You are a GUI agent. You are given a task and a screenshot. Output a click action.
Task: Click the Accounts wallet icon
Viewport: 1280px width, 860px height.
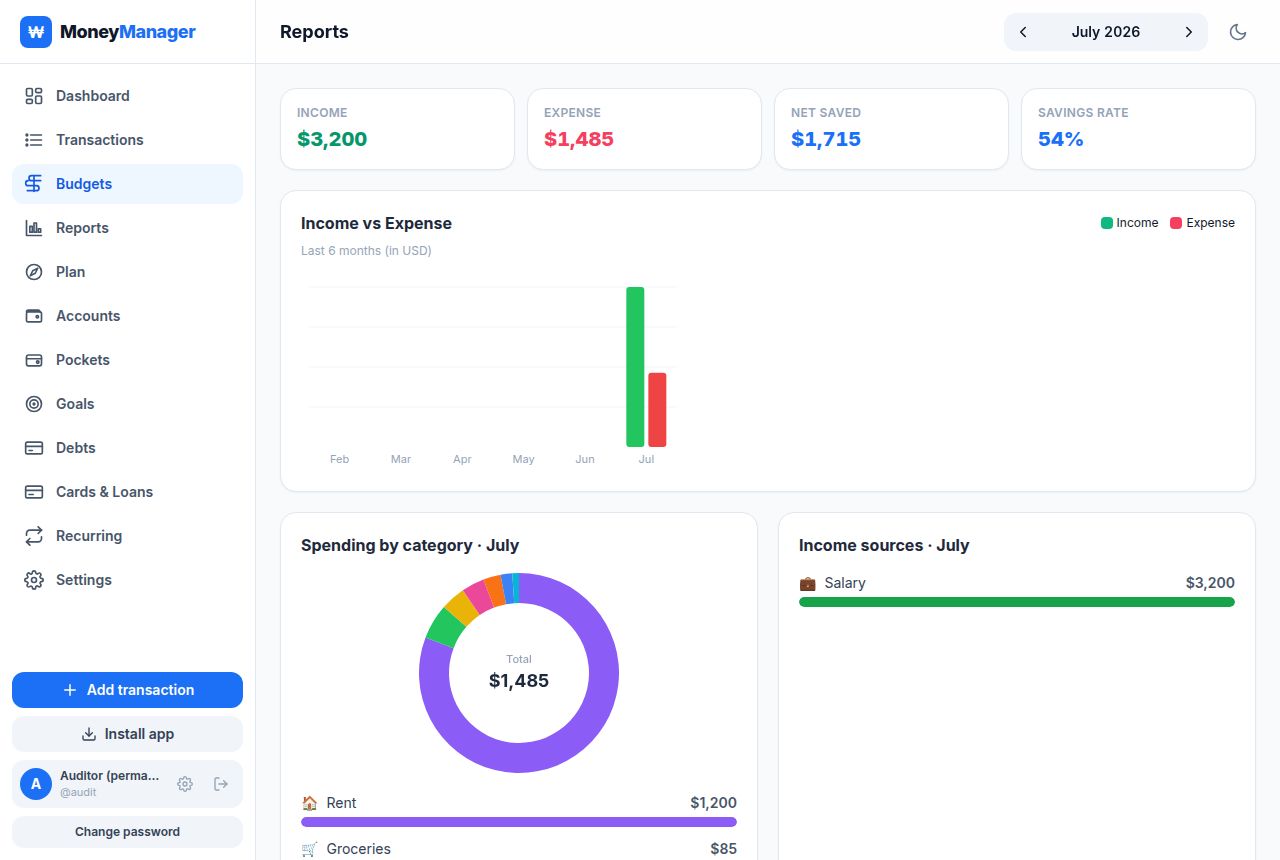(x=34, y=316)
